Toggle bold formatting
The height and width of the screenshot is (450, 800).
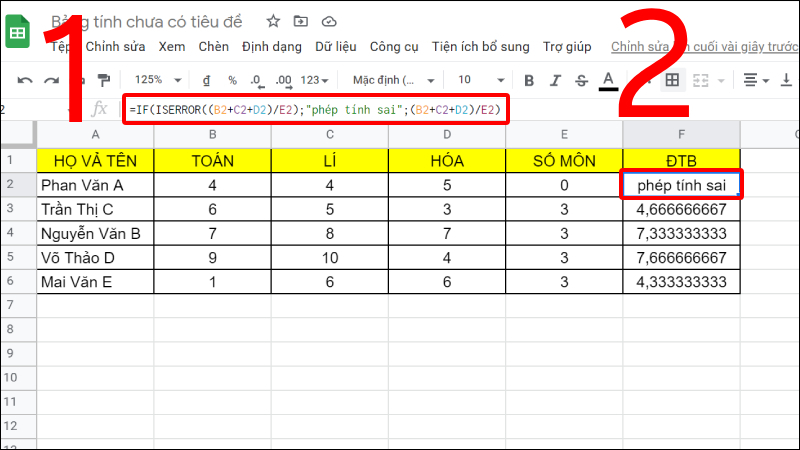point(530,80)
